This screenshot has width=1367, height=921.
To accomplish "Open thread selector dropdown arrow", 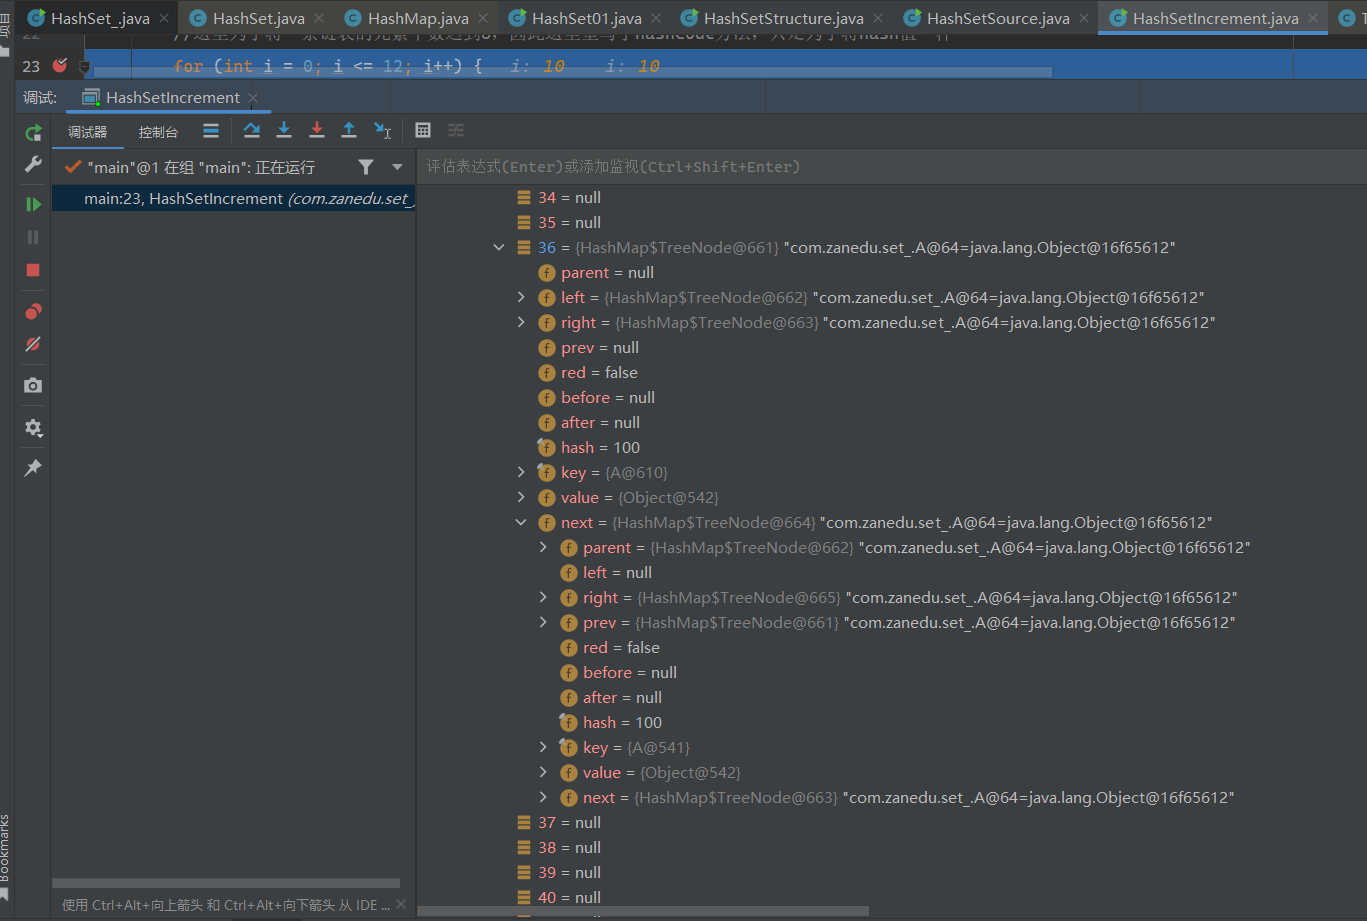I will (397, 167).
